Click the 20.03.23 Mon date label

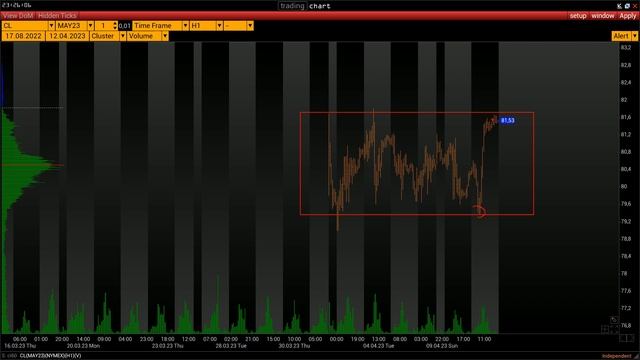(x=83, y=346)
